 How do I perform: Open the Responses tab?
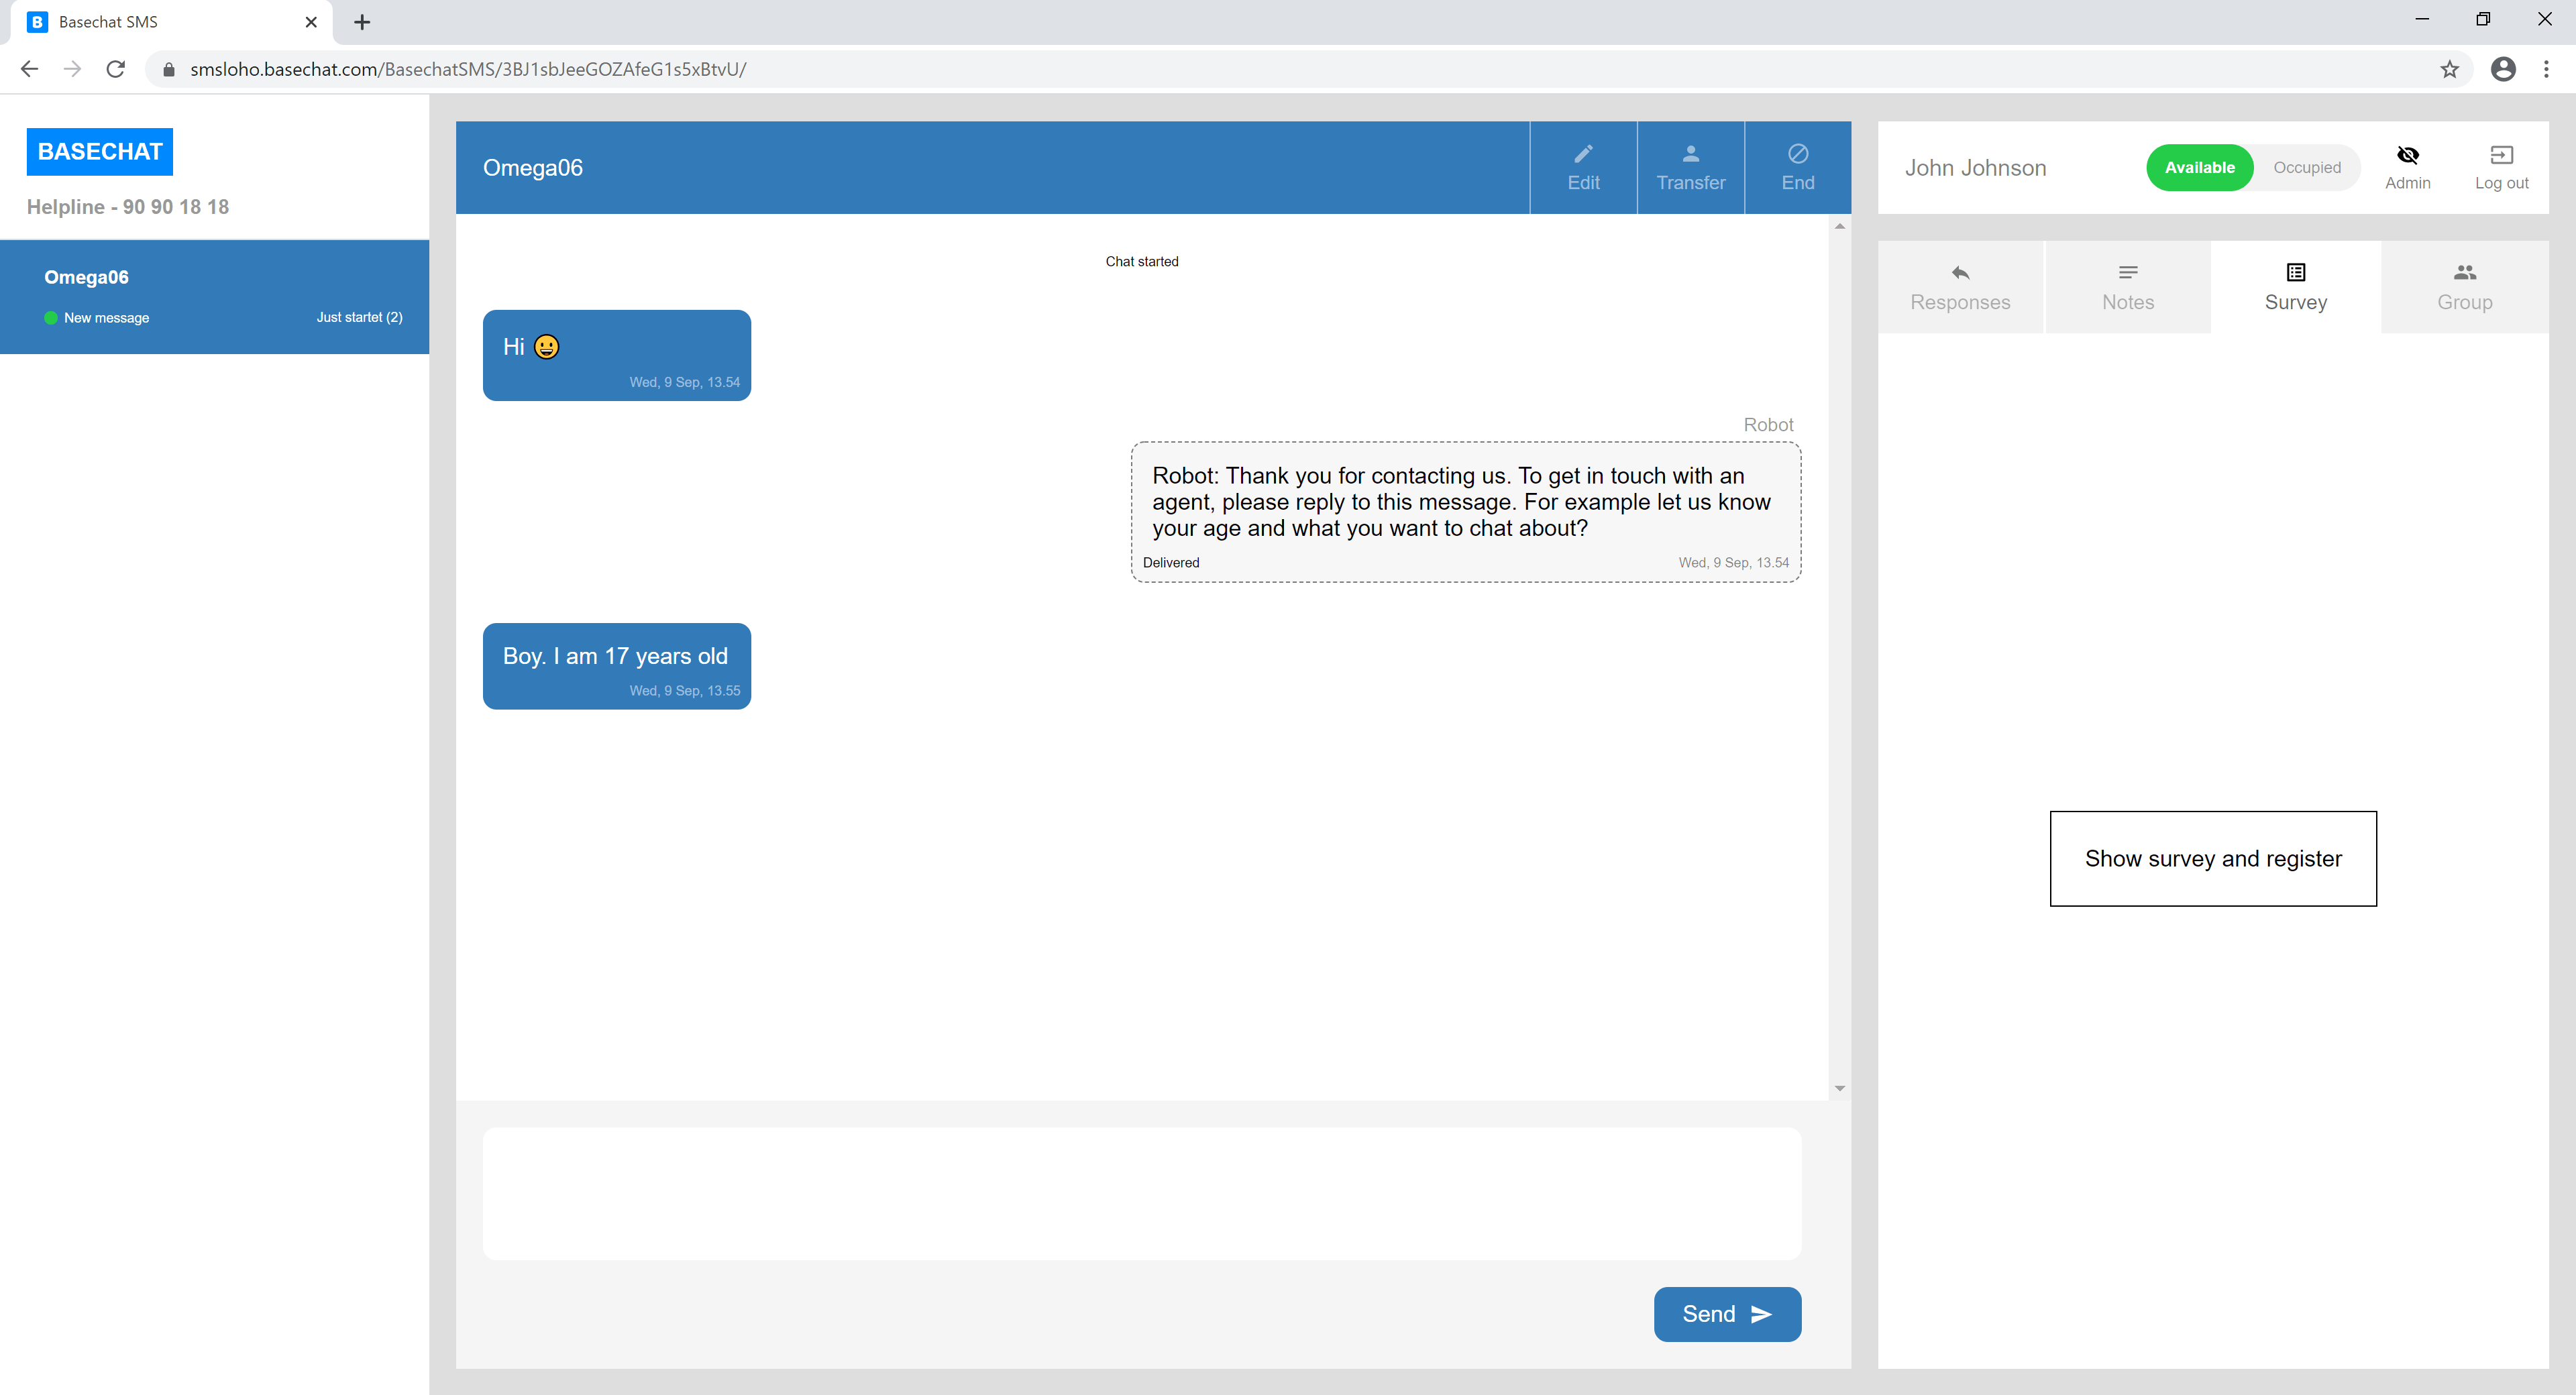tap(1960, 287)
